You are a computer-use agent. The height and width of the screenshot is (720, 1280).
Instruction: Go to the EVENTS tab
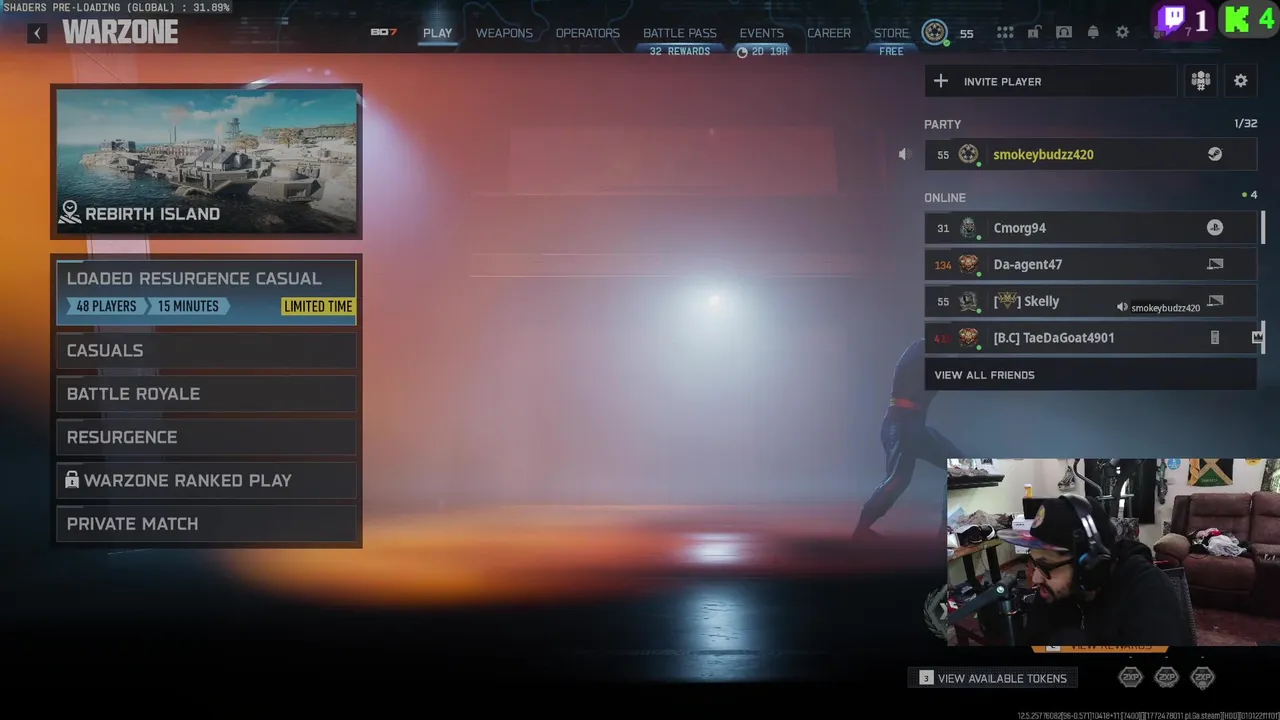(762, 33)
